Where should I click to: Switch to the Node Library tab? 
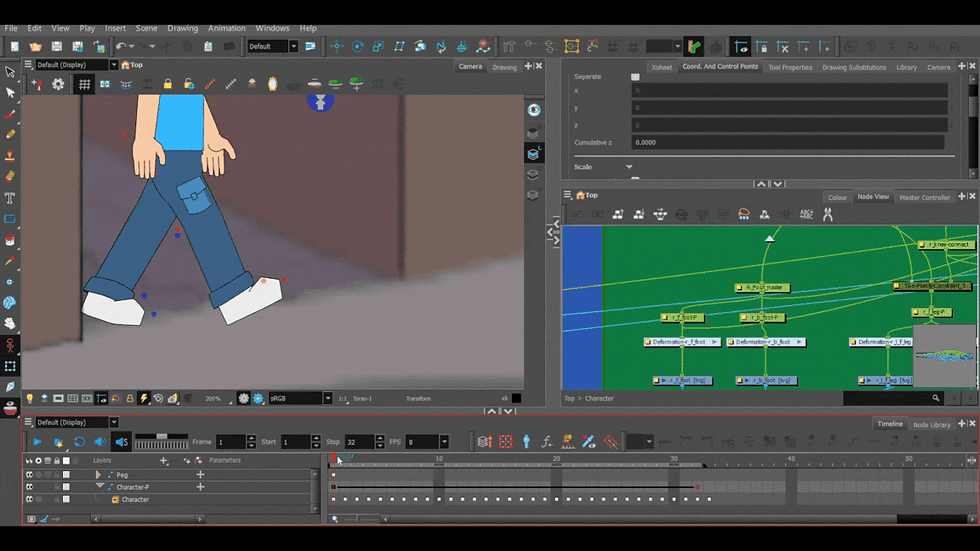[931, 425]
